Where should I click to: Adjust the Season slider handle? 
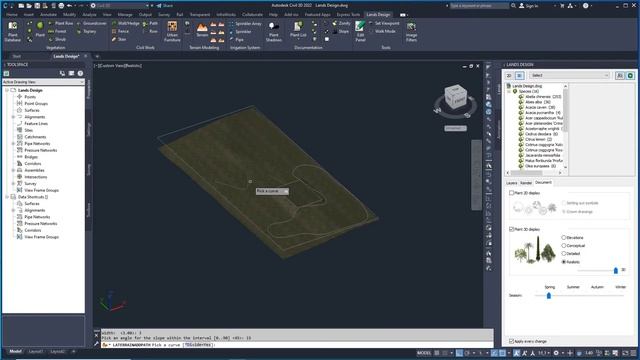(549, 296)
